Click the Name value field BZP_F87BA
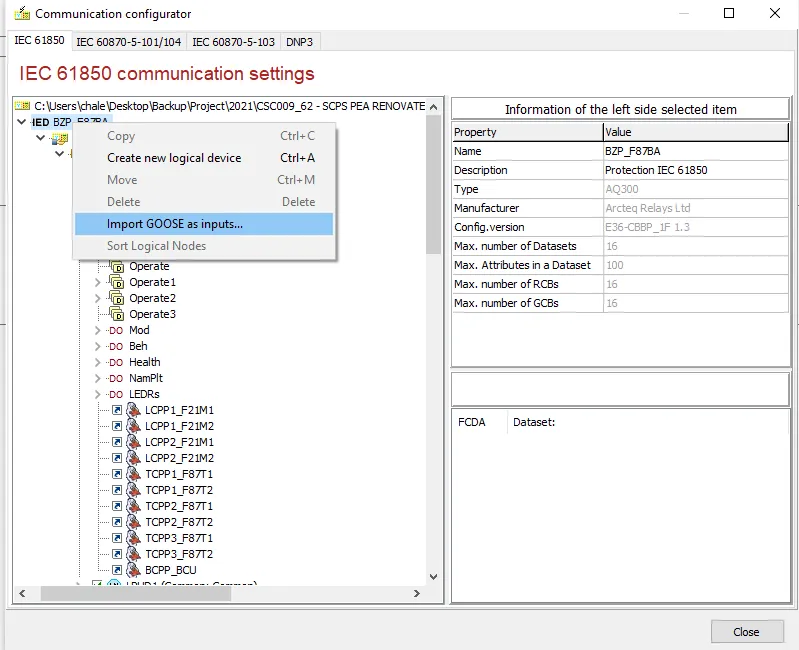The image size is (799, 650). click(696, 151)
